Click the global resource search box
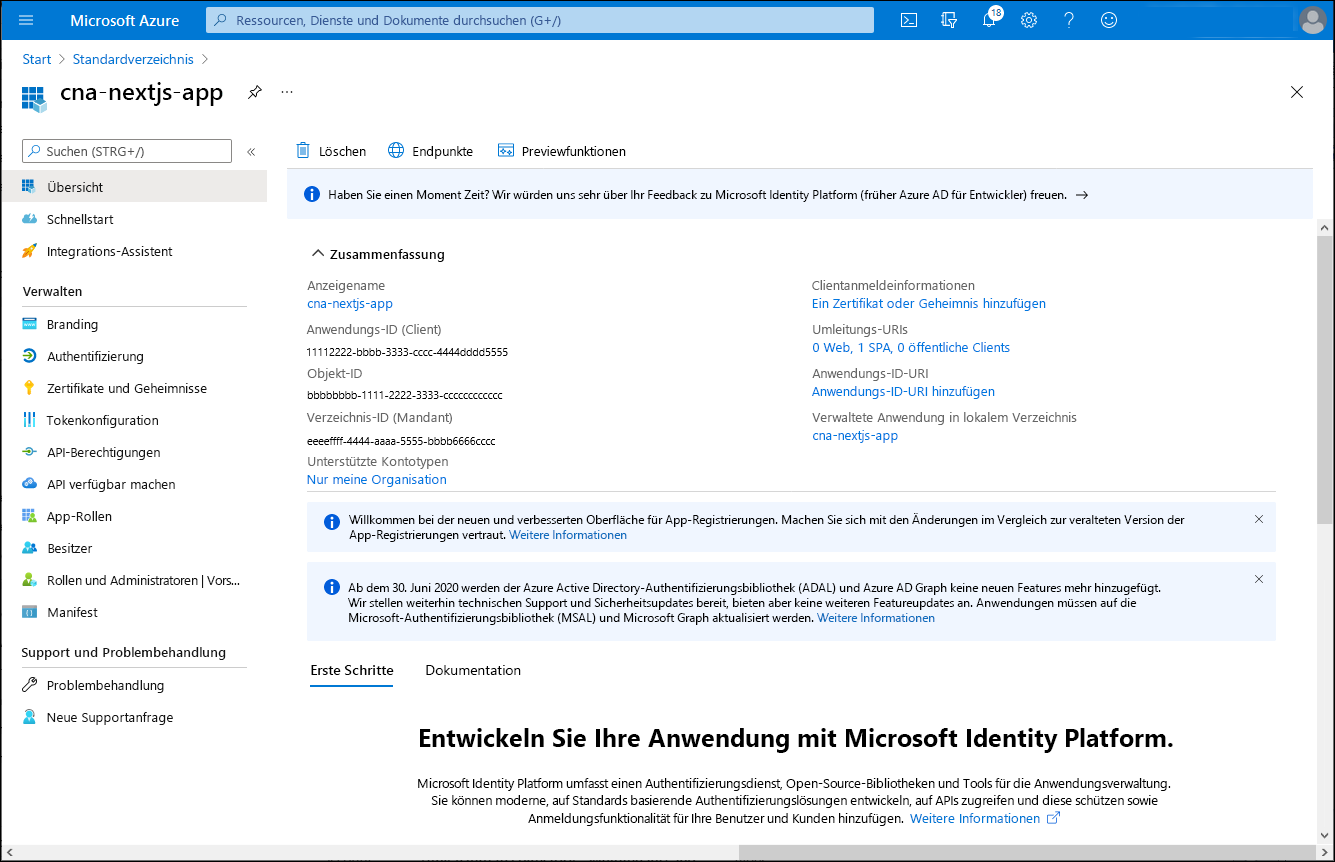The height and width of the screenshot is (862, 1335). click(x=540, y=20)
